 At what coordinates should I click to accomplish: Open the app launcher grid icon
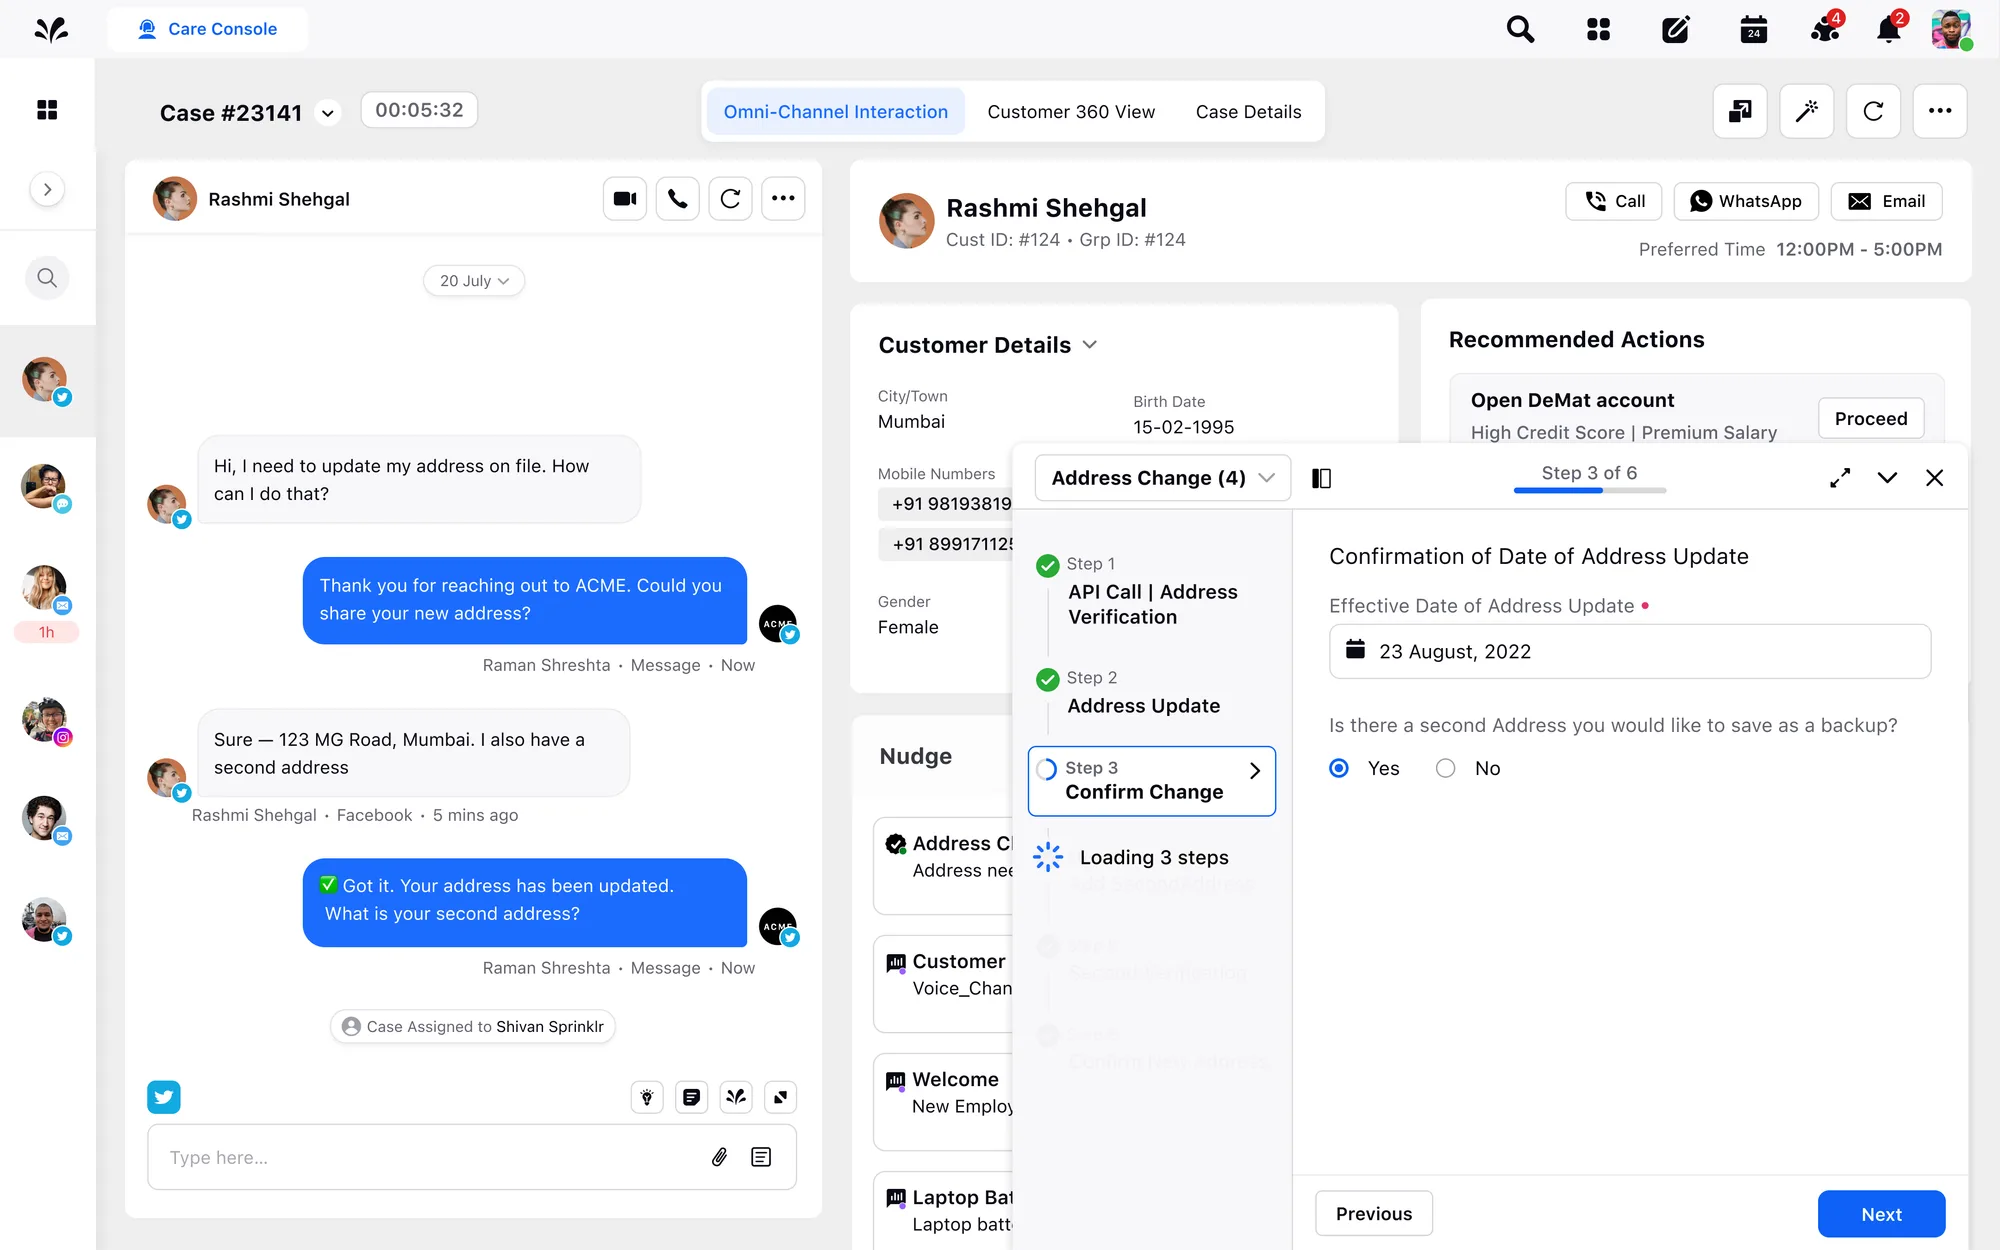tap(1598, 29)
